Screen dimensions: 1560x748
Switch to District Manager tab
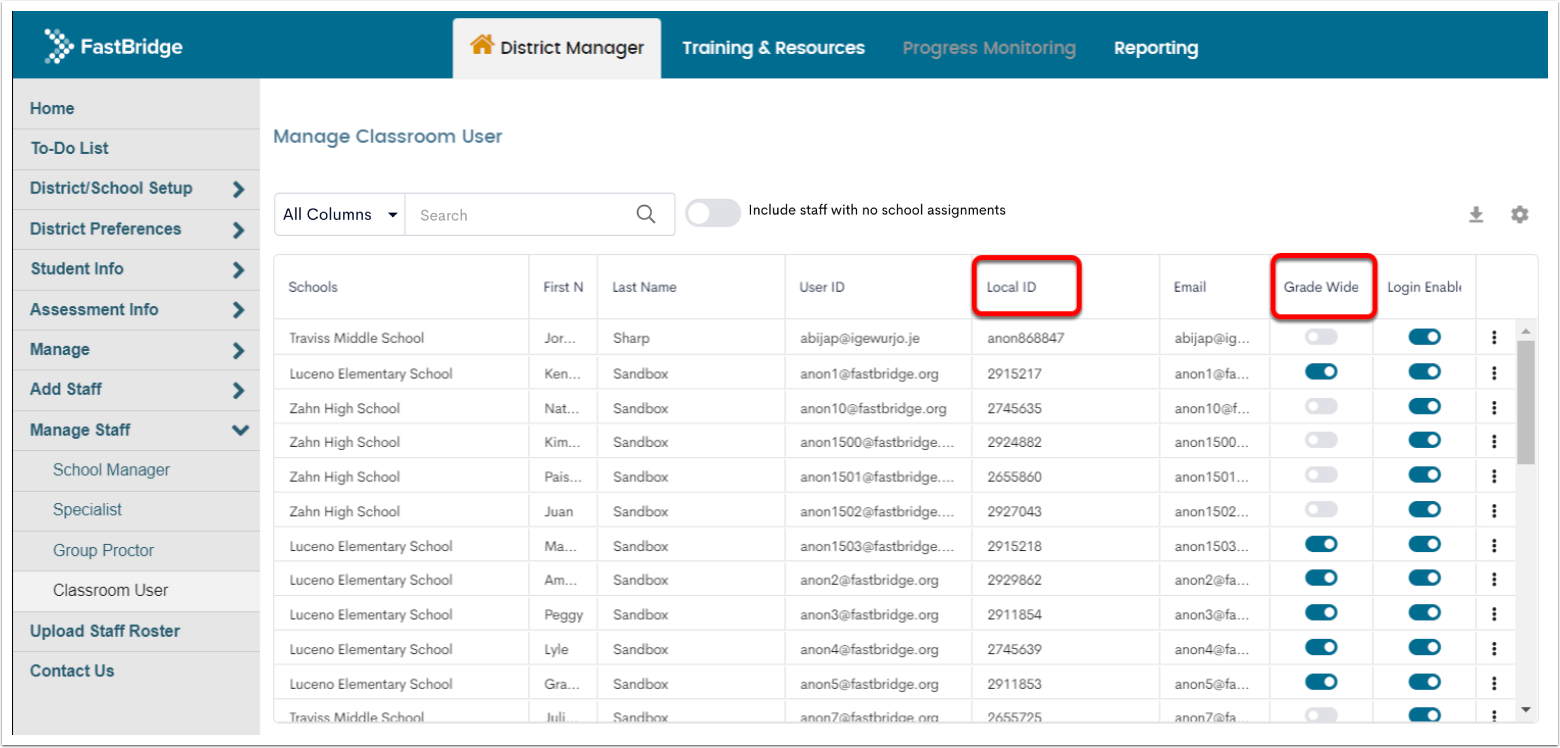(x=557, y=48)
